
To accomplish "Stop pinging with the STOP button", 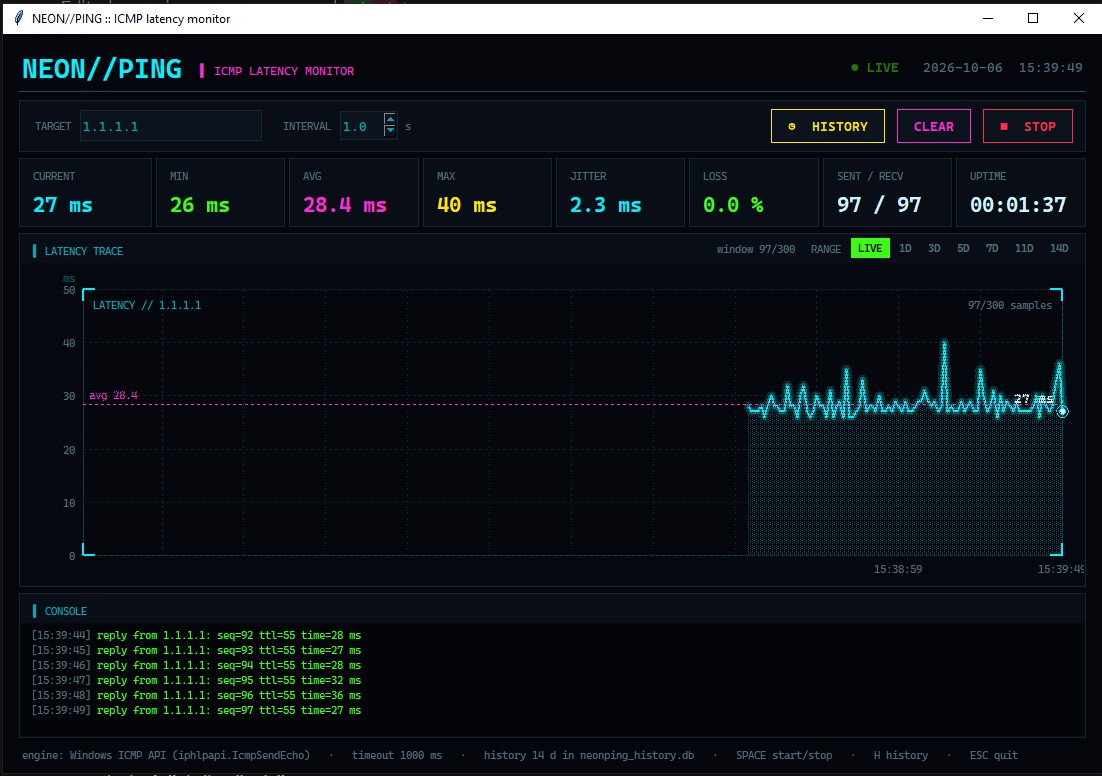I will click(x=1028, y=127).
